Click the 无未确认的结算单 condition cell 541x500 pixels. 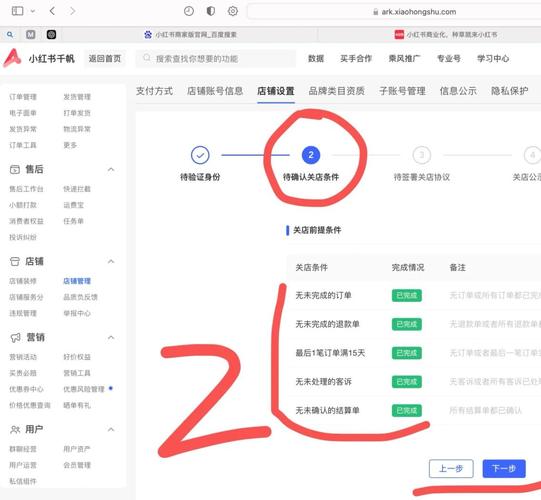pyautogui.click(x=327, y=411)
